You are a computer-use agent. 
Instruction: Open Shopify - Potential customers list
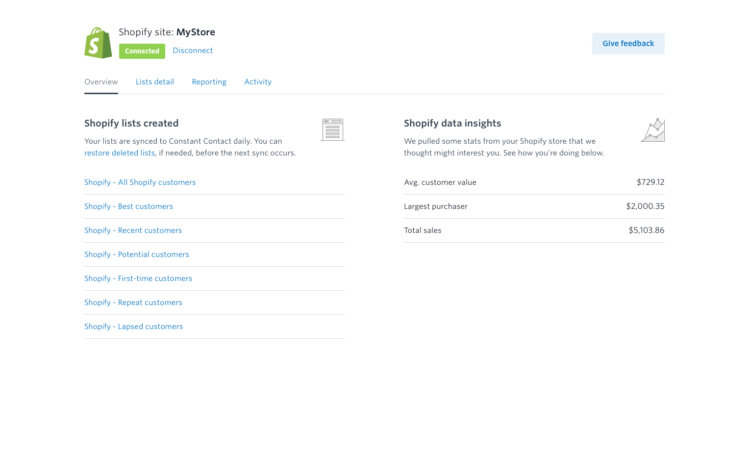(137, 254)
